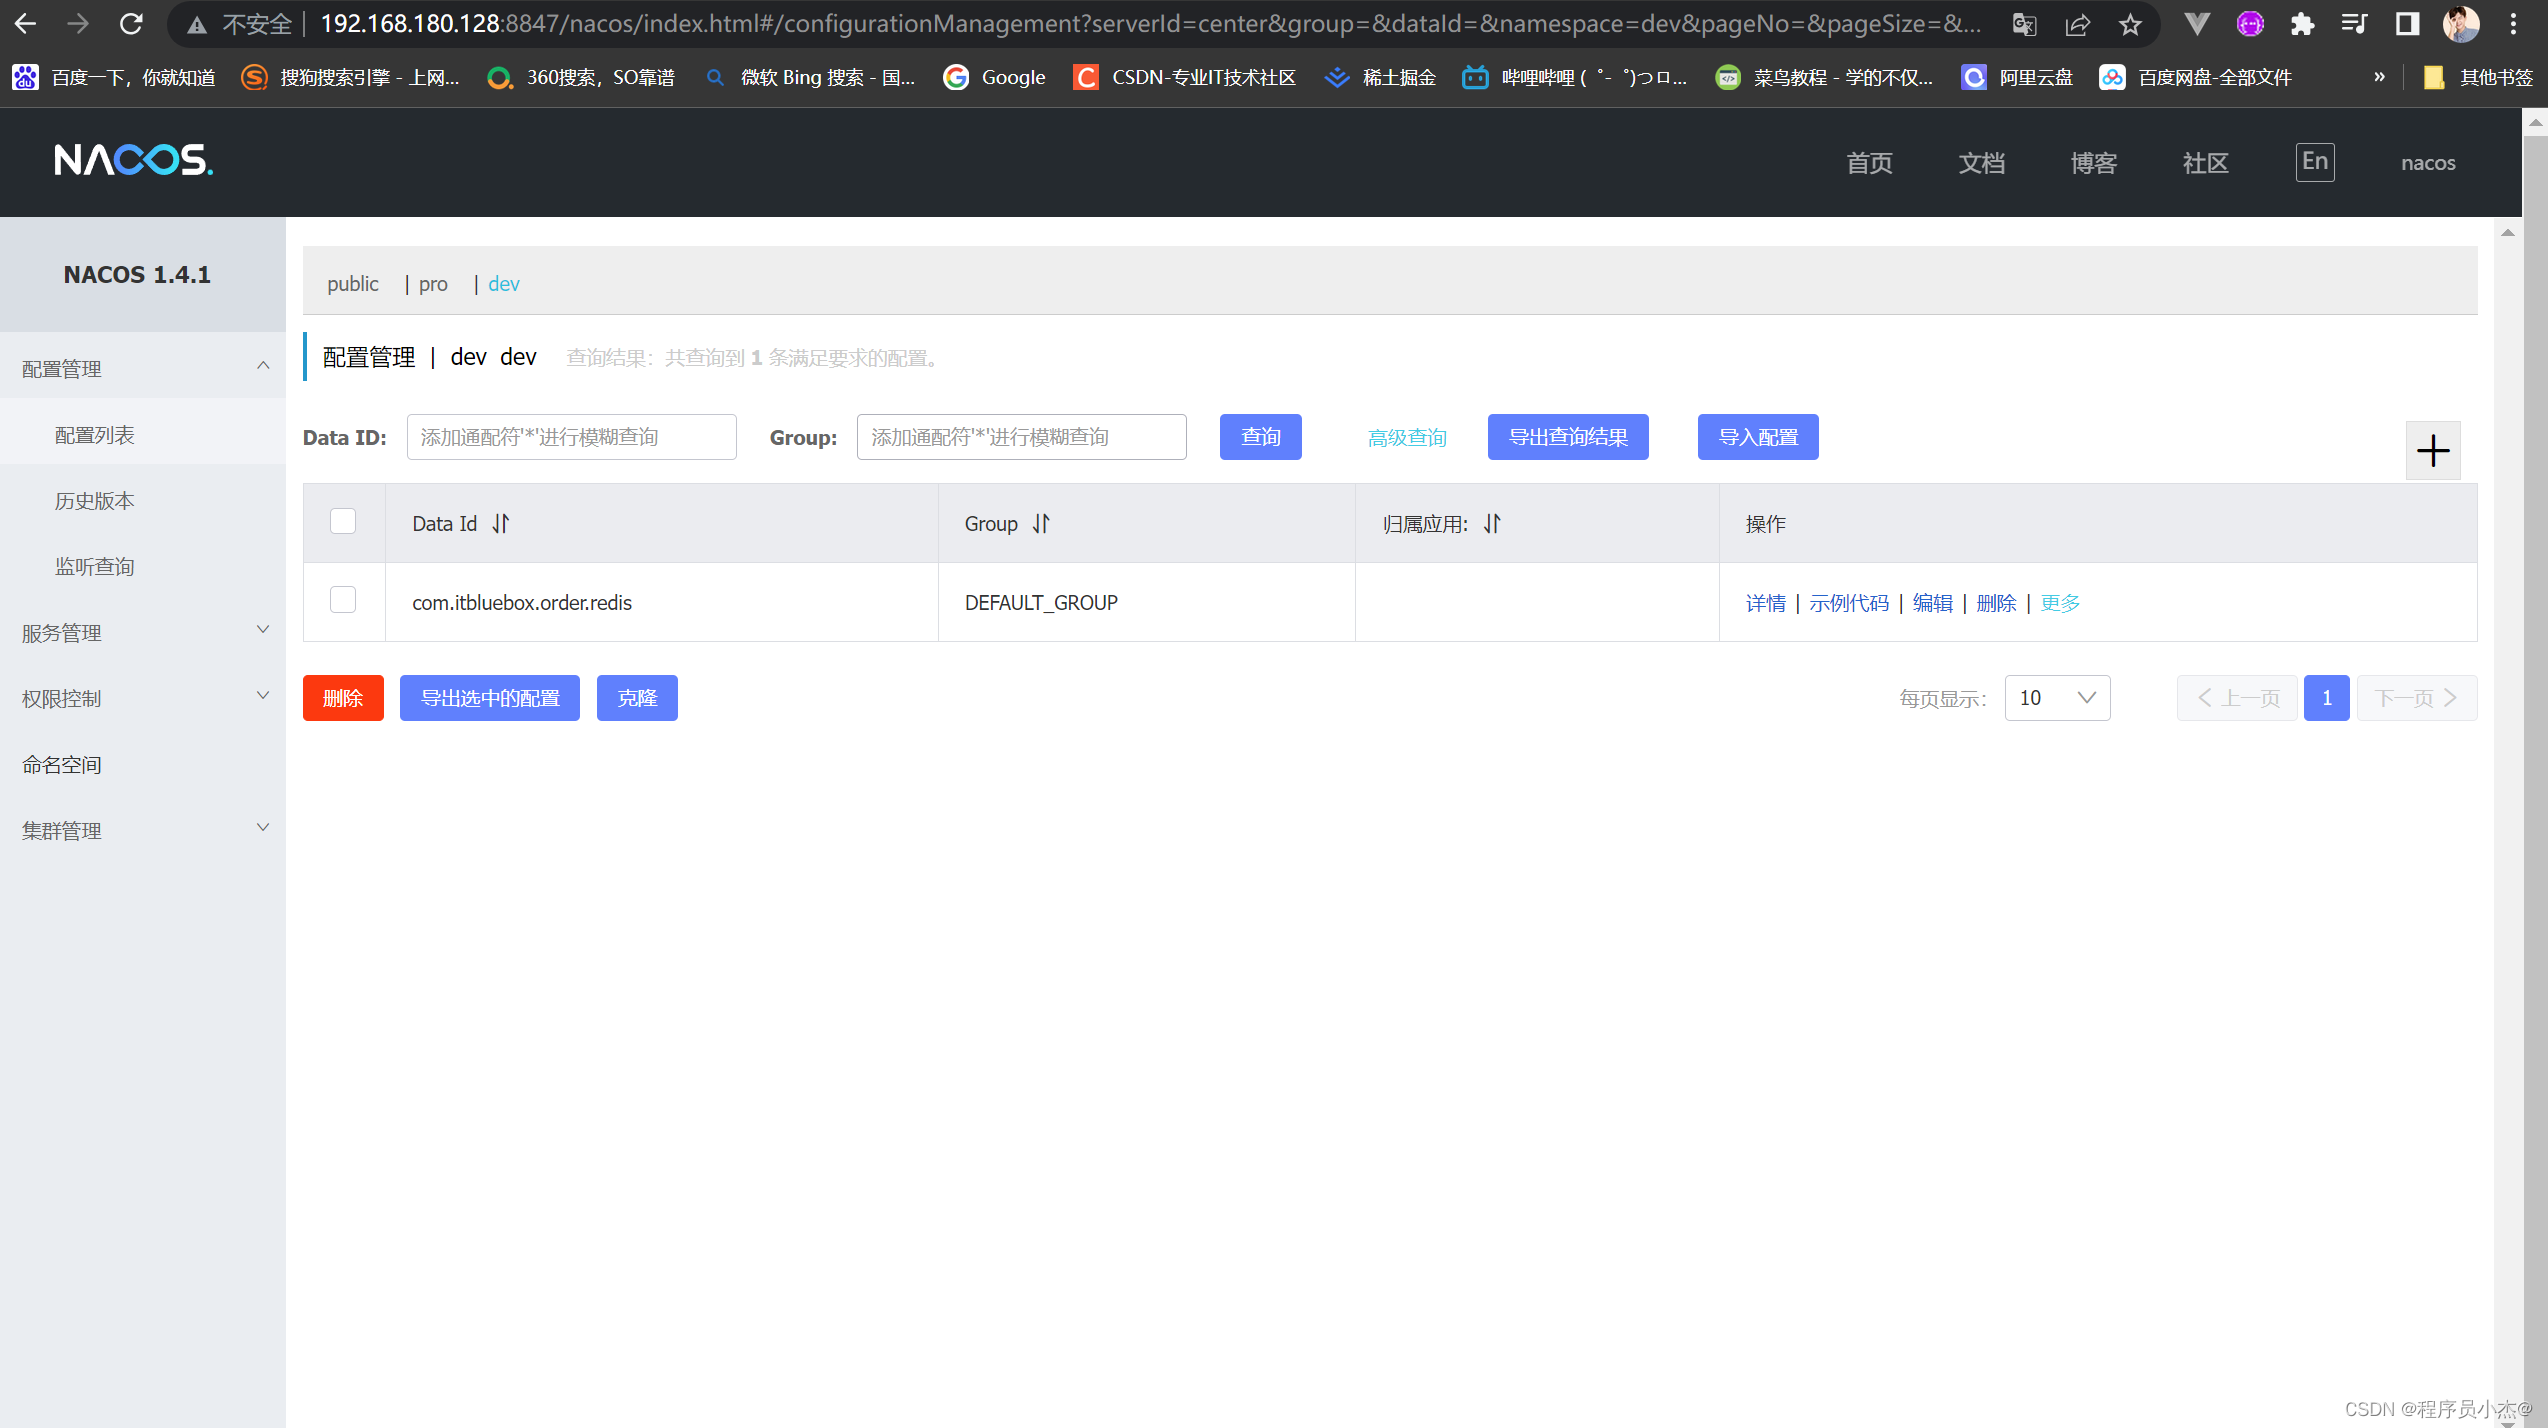
Task: Click 编辑 for redis config
Action: pos(1932,603)
